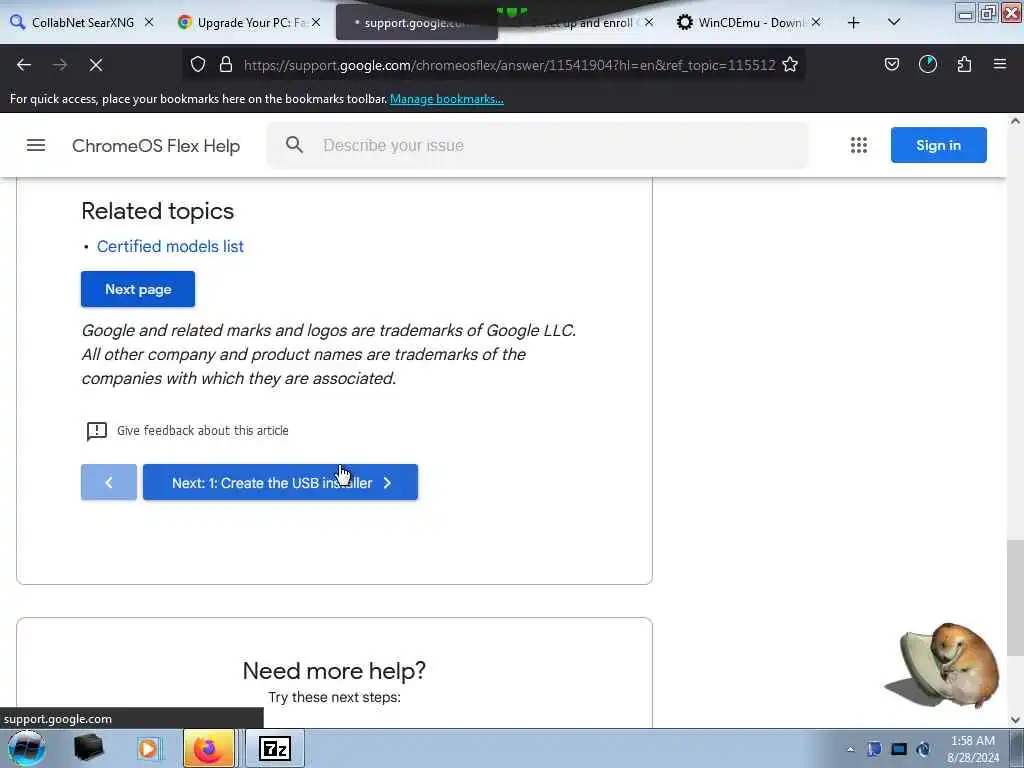Click the feedback speech bubble icon
The height and width of the screenshot is (768, 1024).
[x=97, y=431]
